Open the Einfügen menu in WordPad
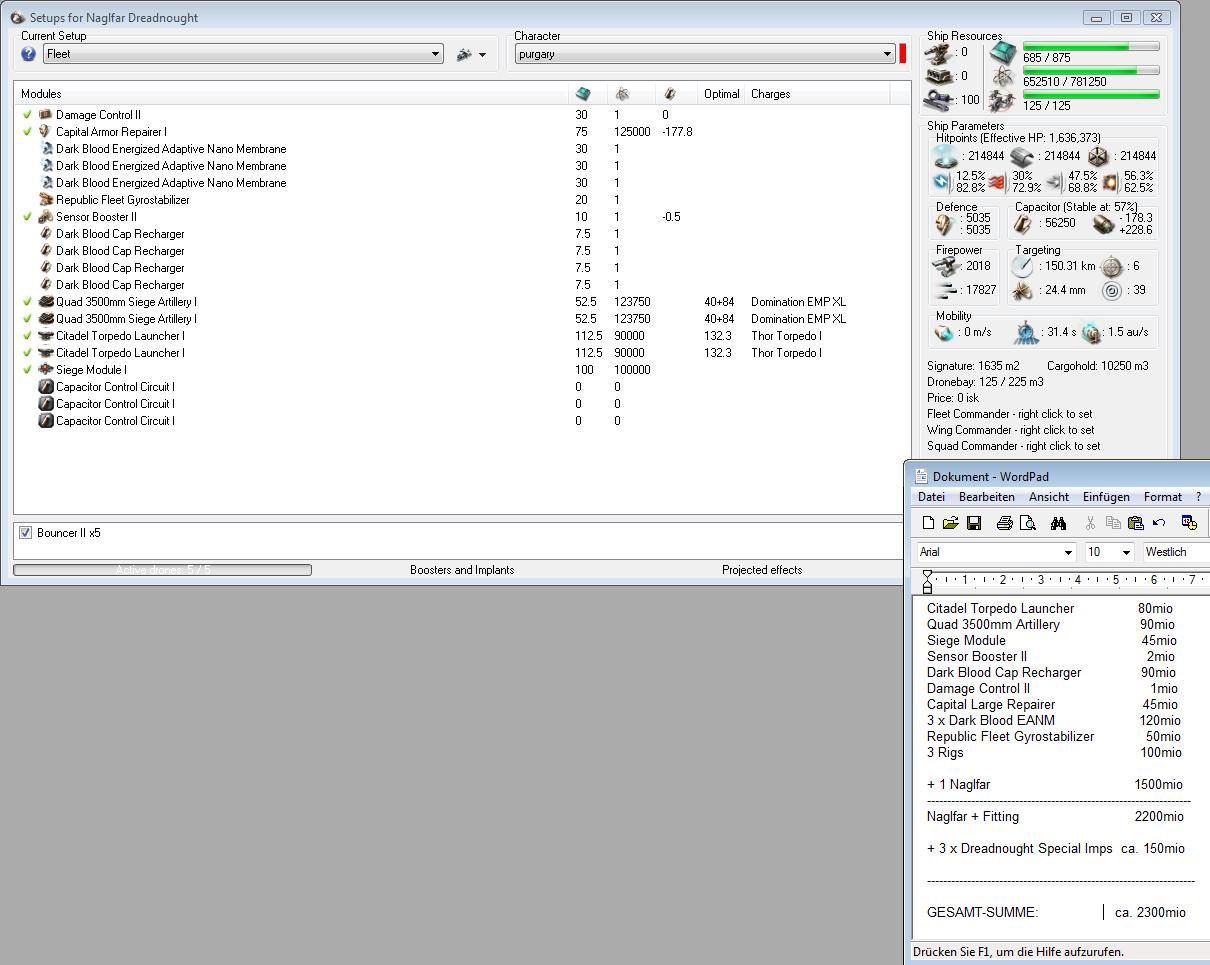The height and width of the screenshot is (965, 1210). click(1105, 497)
